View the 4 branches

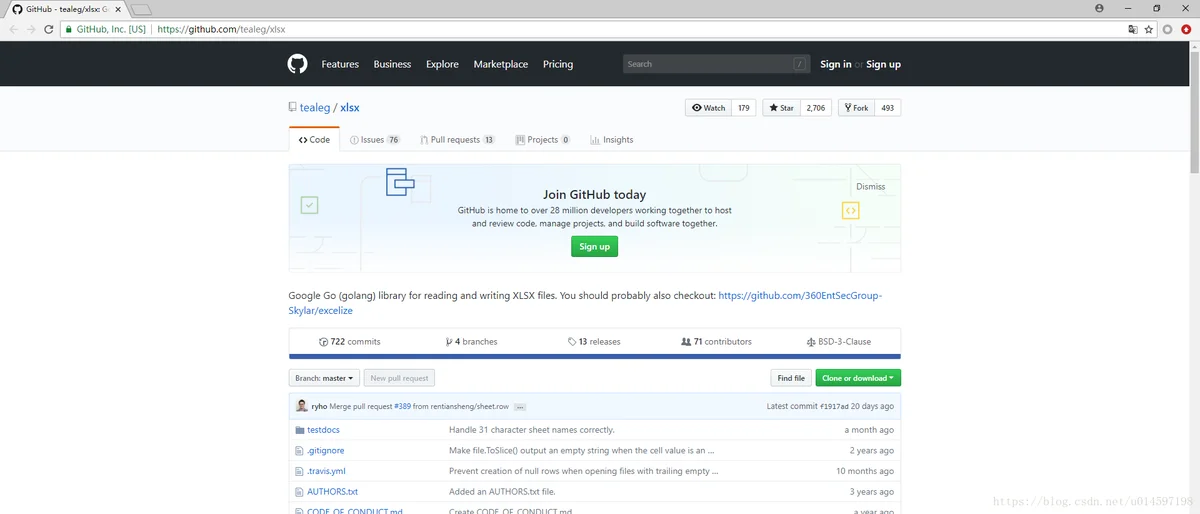pyautogui.click(x=471, y=342)
